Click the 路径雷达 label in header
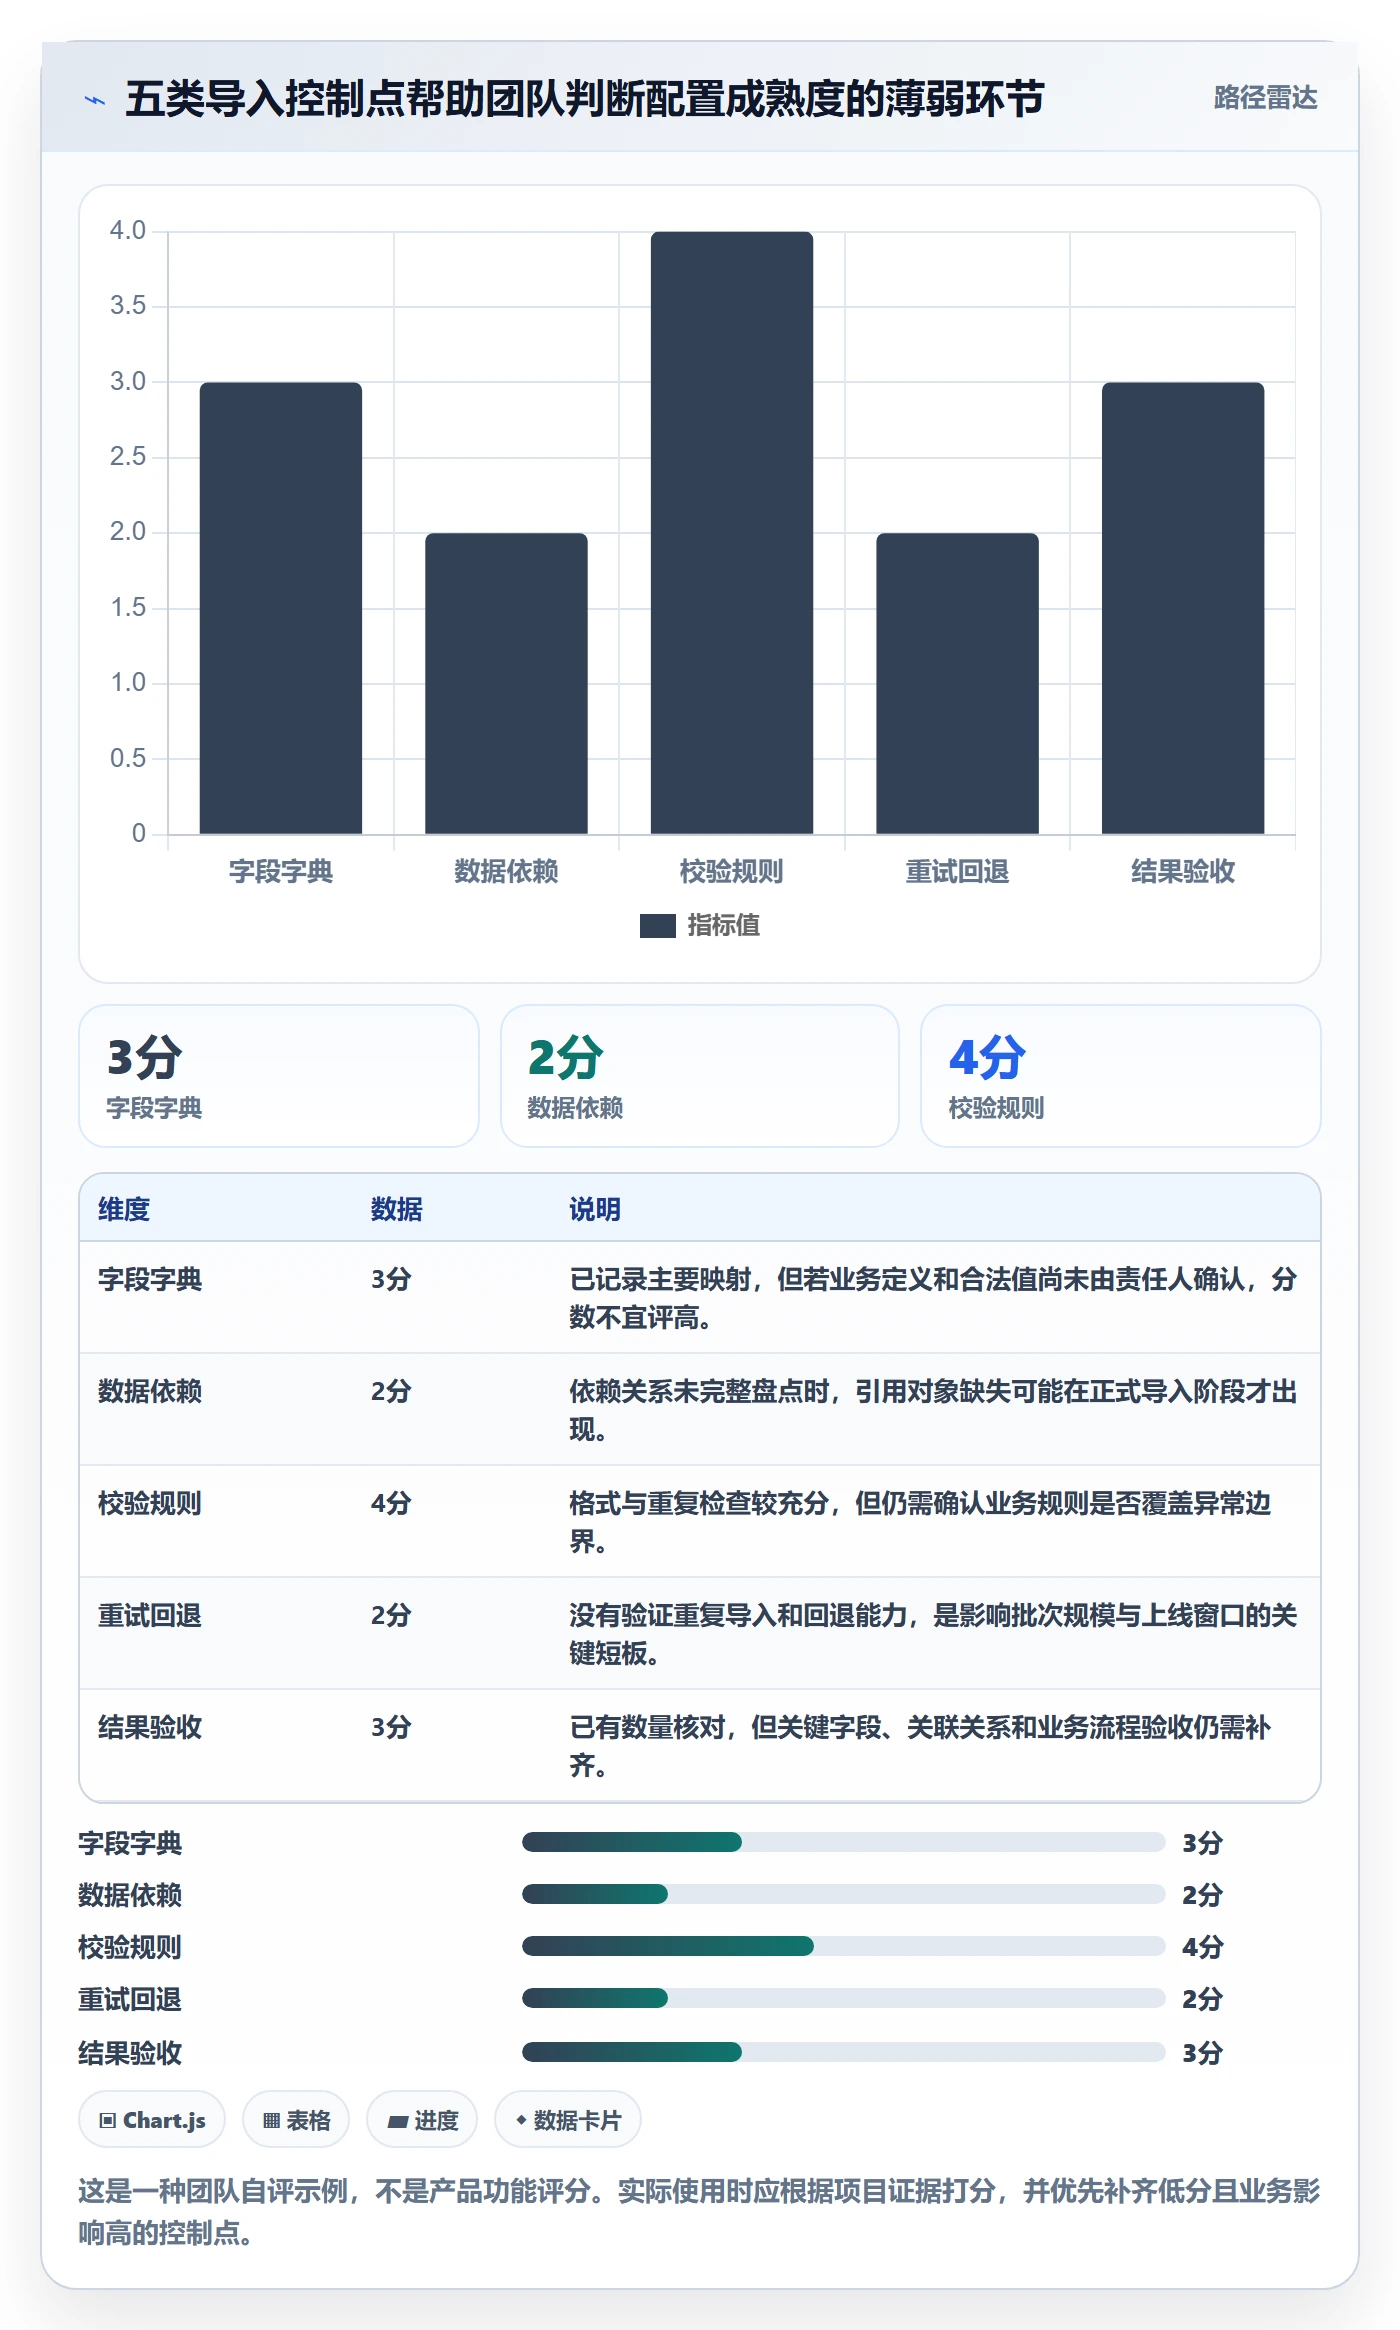This screenshot has width=1400, height=2330. click(1265, 98)
